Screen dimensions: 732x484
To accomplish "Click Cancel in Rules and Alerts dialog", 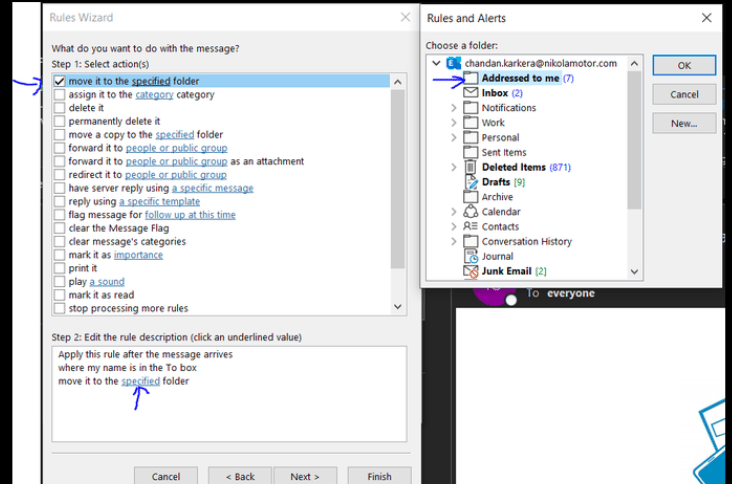I will coord(684,94).
